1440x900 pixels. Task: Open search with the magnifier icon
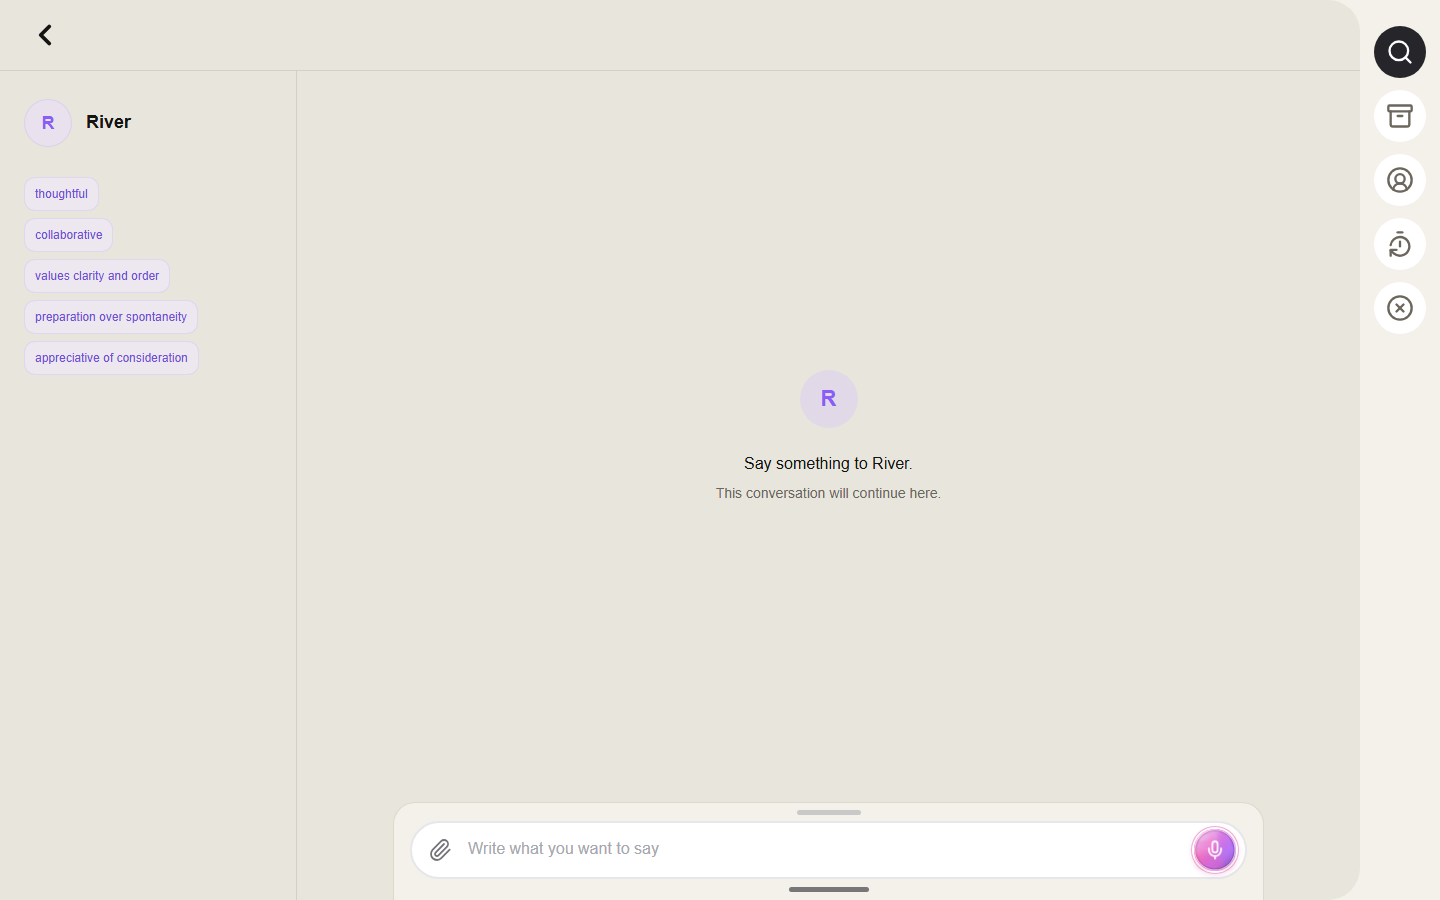click(1400, 52)
